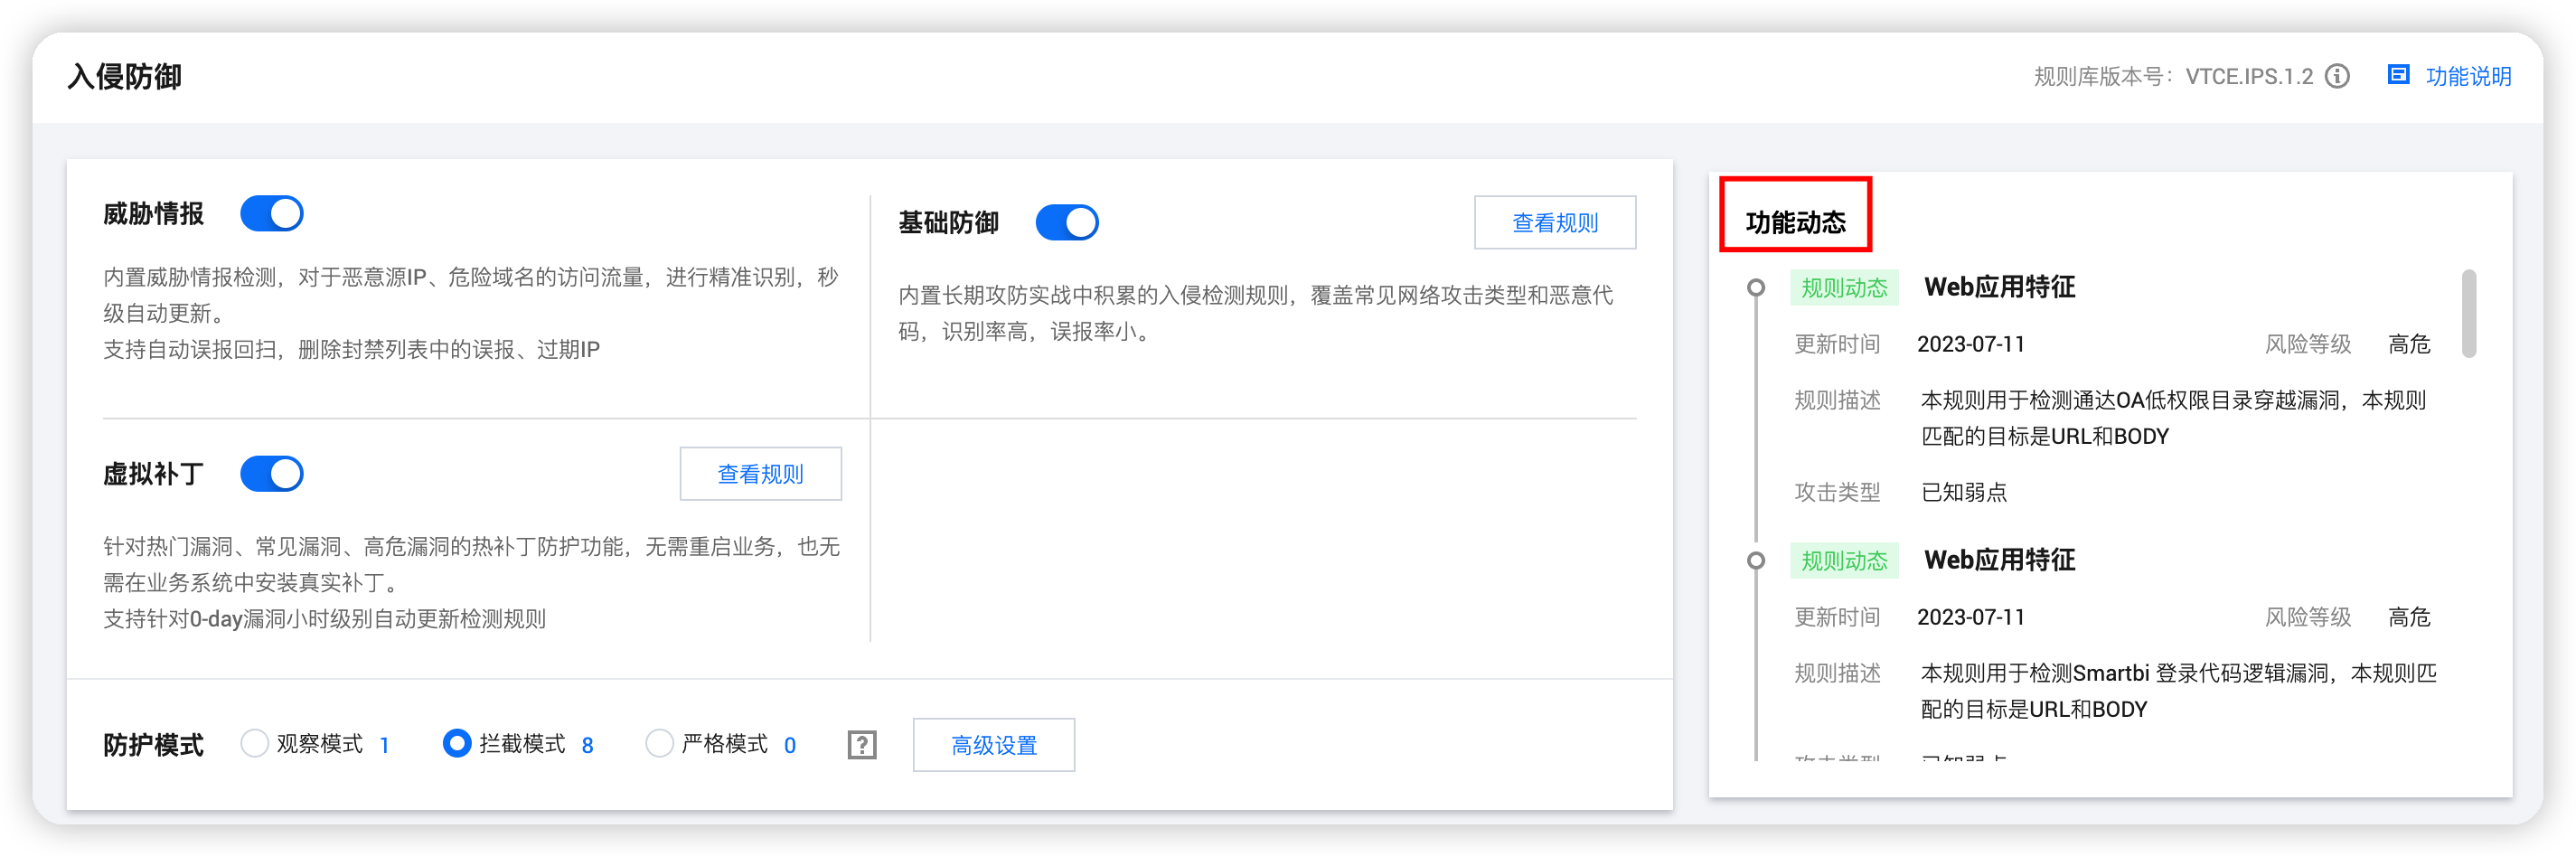Toggle the 虚拟补丁 switch

271,474
